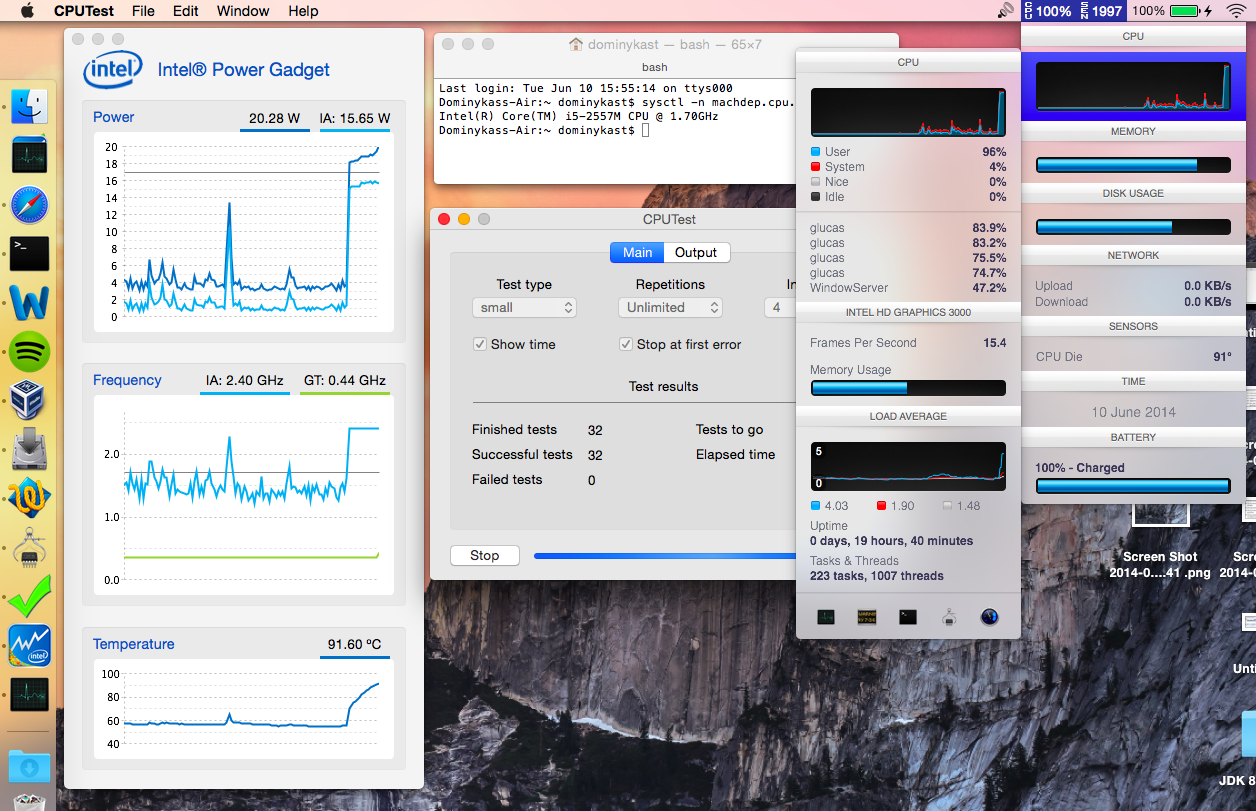Click the Memory usage bar in iStat panel
Viewport: 1256px width, 811px height.
(1133, 165)
